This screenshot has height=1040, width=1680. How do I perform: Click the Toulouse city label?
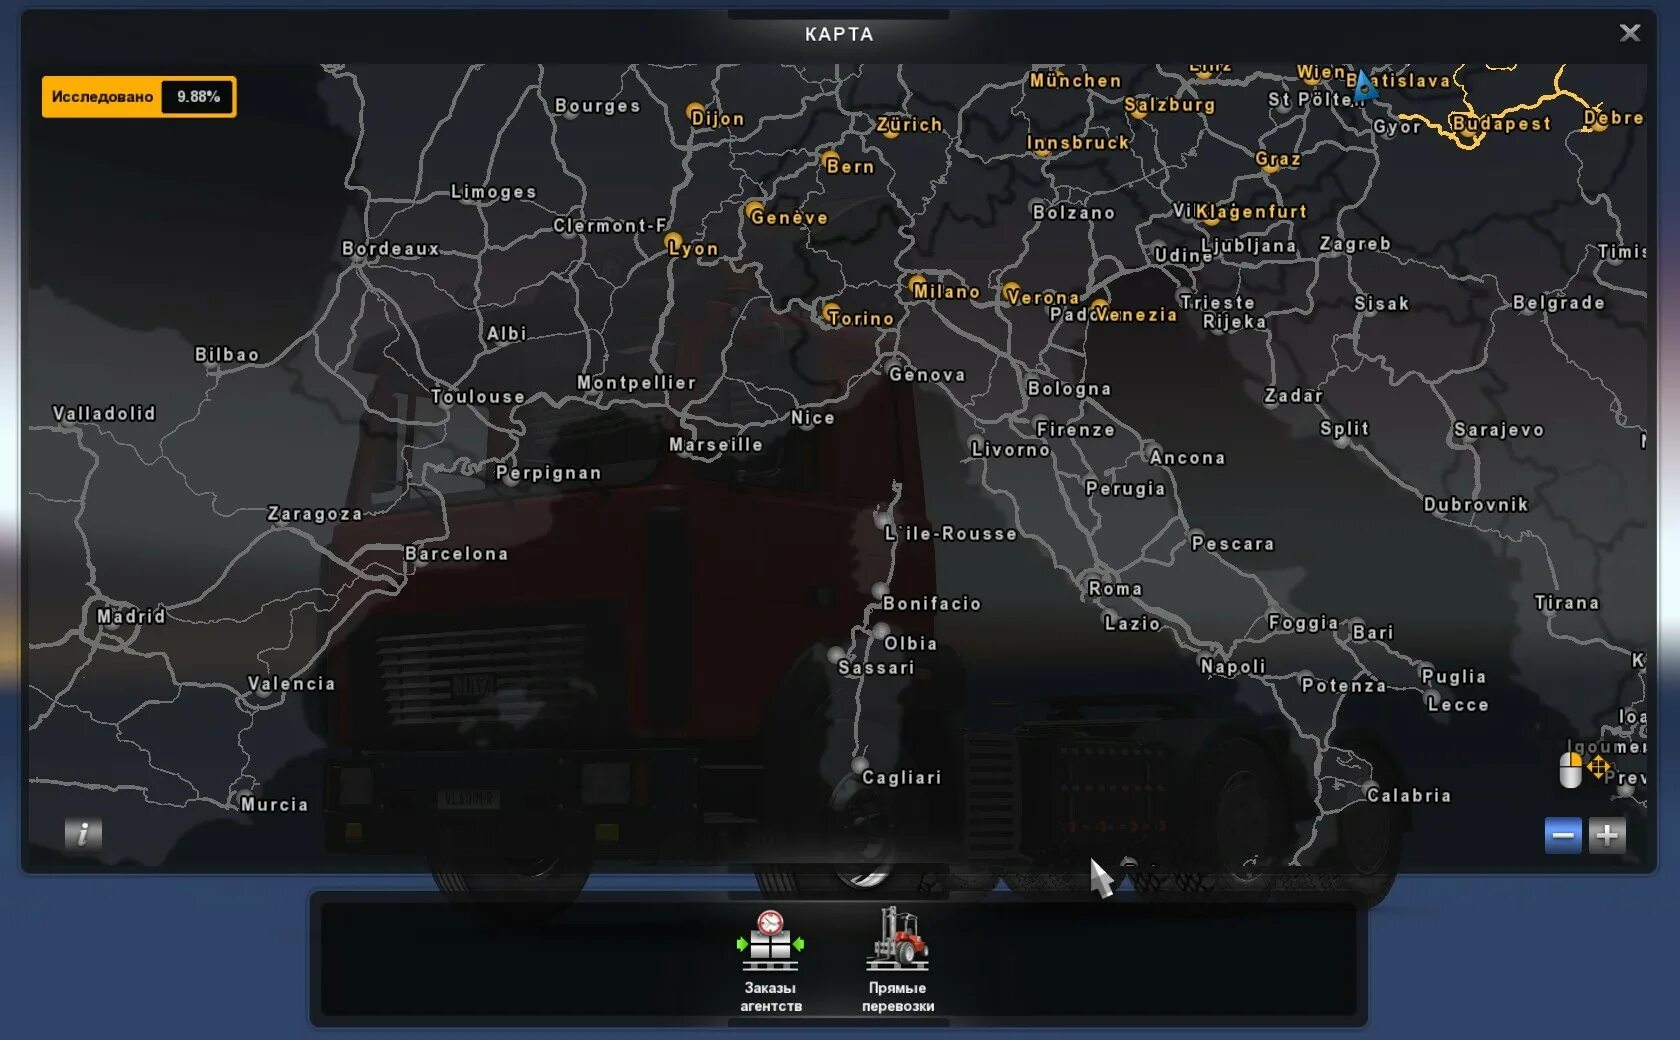(478, 396)
